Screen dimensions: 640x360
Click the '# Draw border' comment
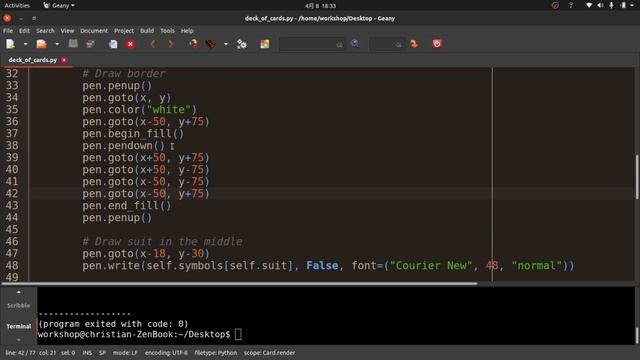point(124,73)
